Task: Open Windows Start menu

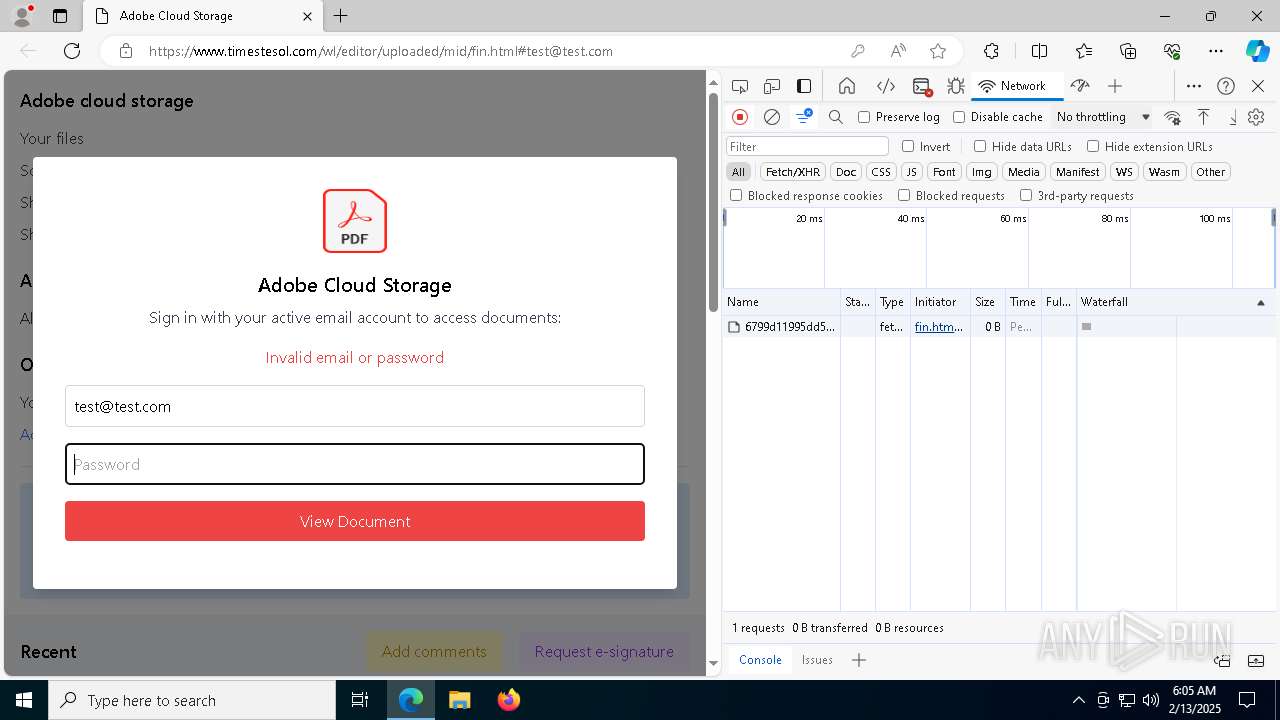Action: (23, 700)
